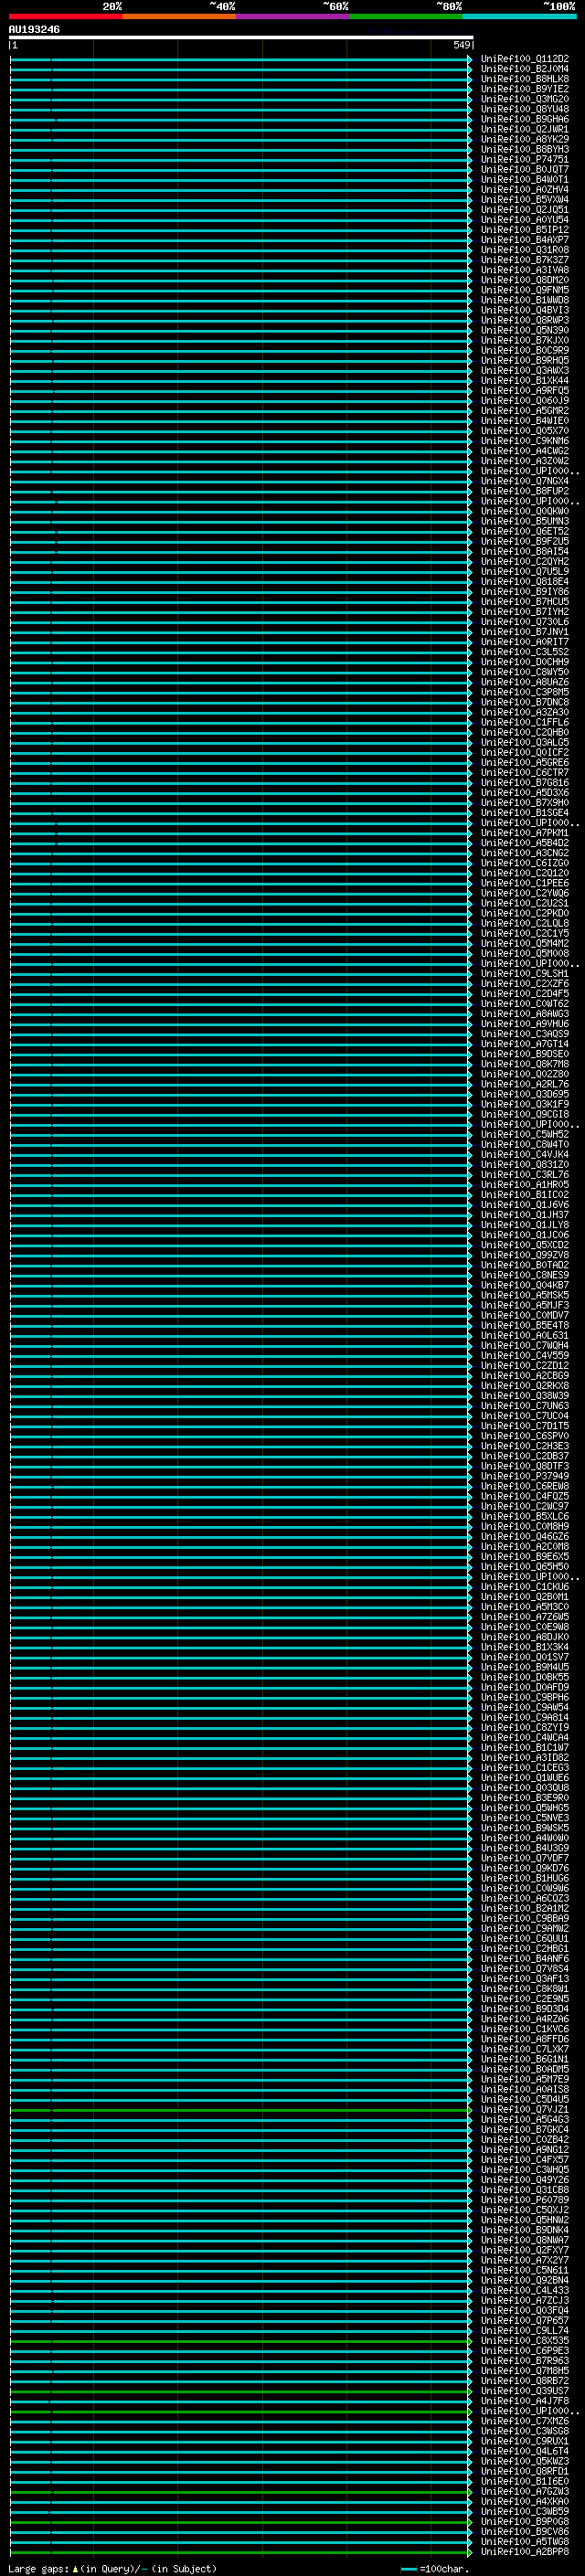Open hit UniRef100_B4W0T1
585x2576 pixels.
(524, 180)
